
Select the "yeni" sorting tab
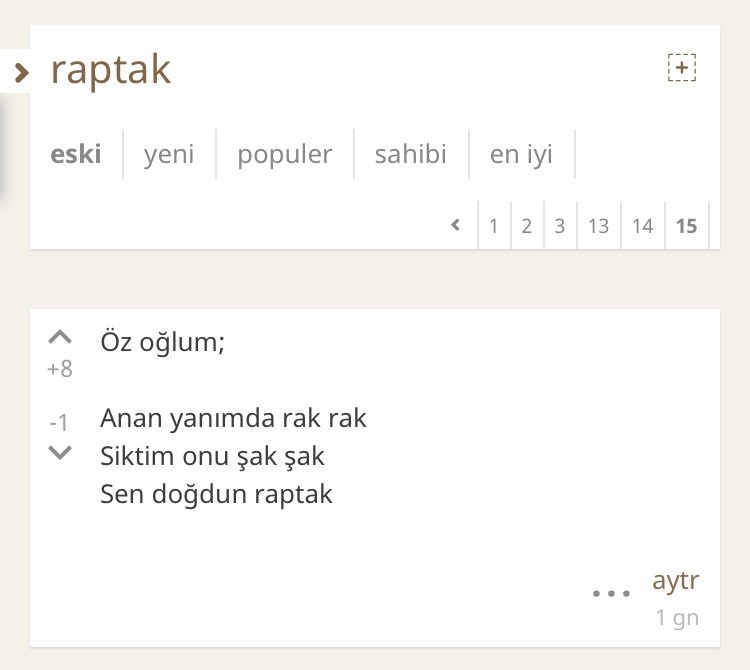coord(169,155)
